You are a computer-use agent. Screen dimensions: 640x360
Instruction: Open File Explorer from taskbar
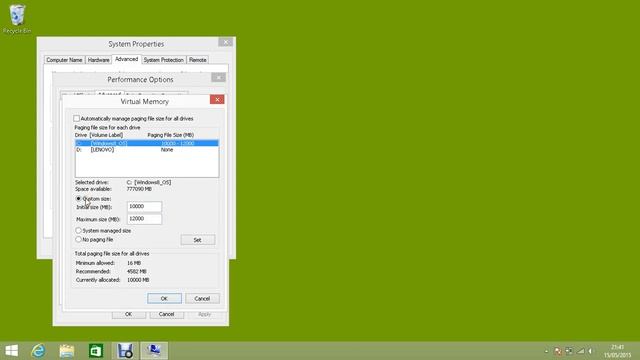[x=67, y=351]
